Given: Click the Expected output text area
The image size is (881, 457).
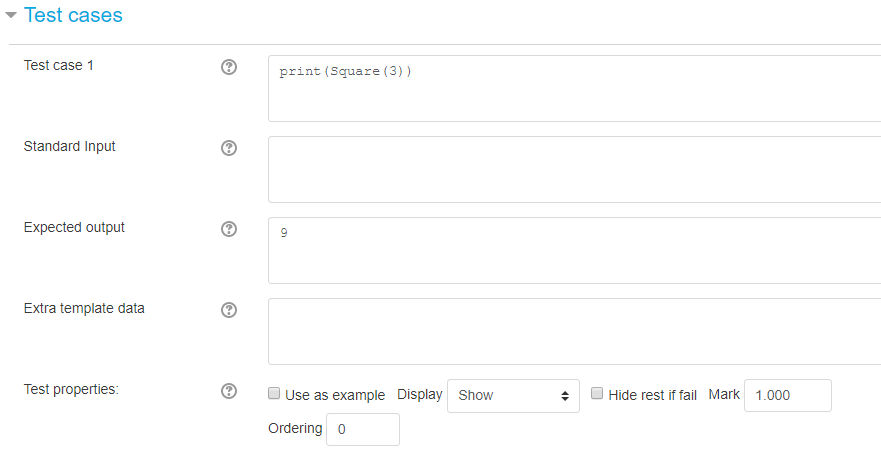Looking at the screenshot, I should tap(574, 250).
